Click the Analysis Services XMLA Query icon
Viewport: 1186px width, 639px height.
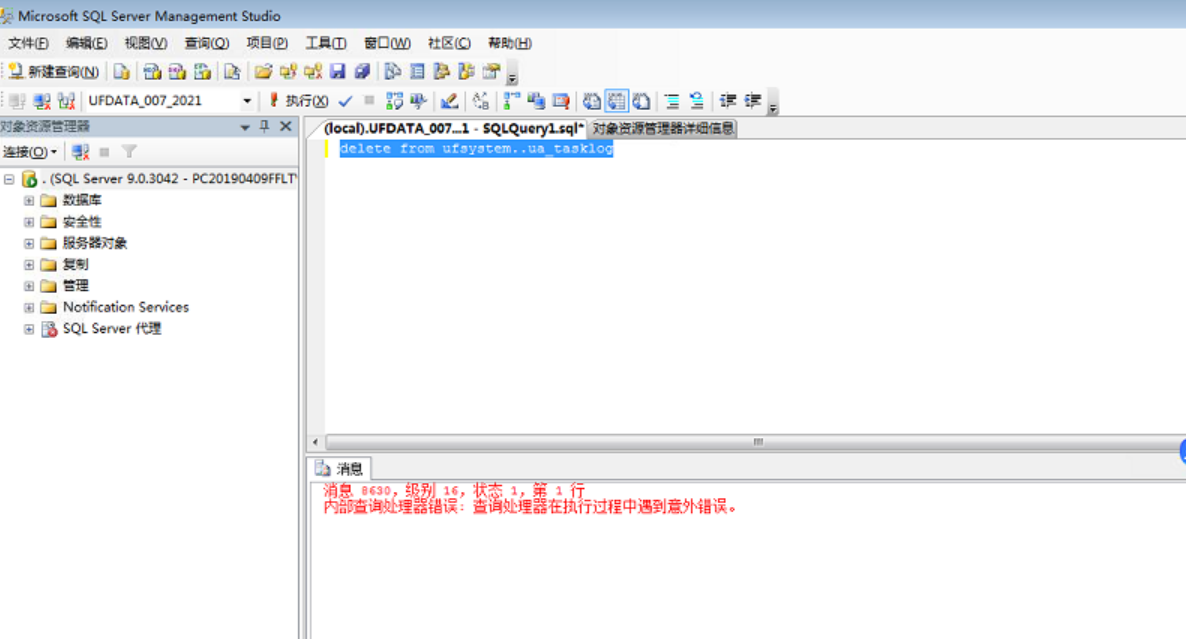[x=202, y=72]
